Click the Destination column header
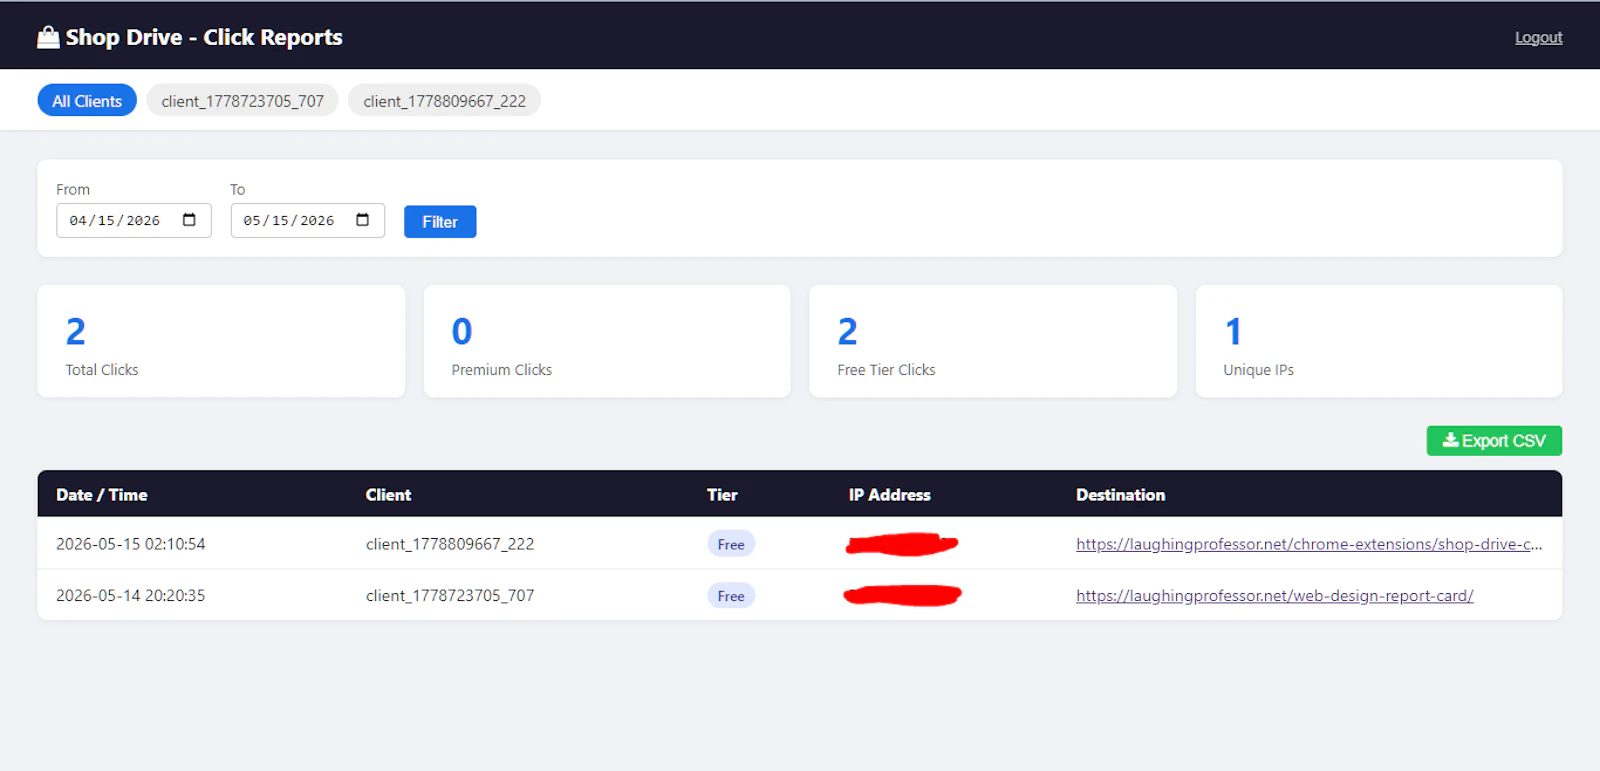1600x771 pixels. coord(1121,495)
